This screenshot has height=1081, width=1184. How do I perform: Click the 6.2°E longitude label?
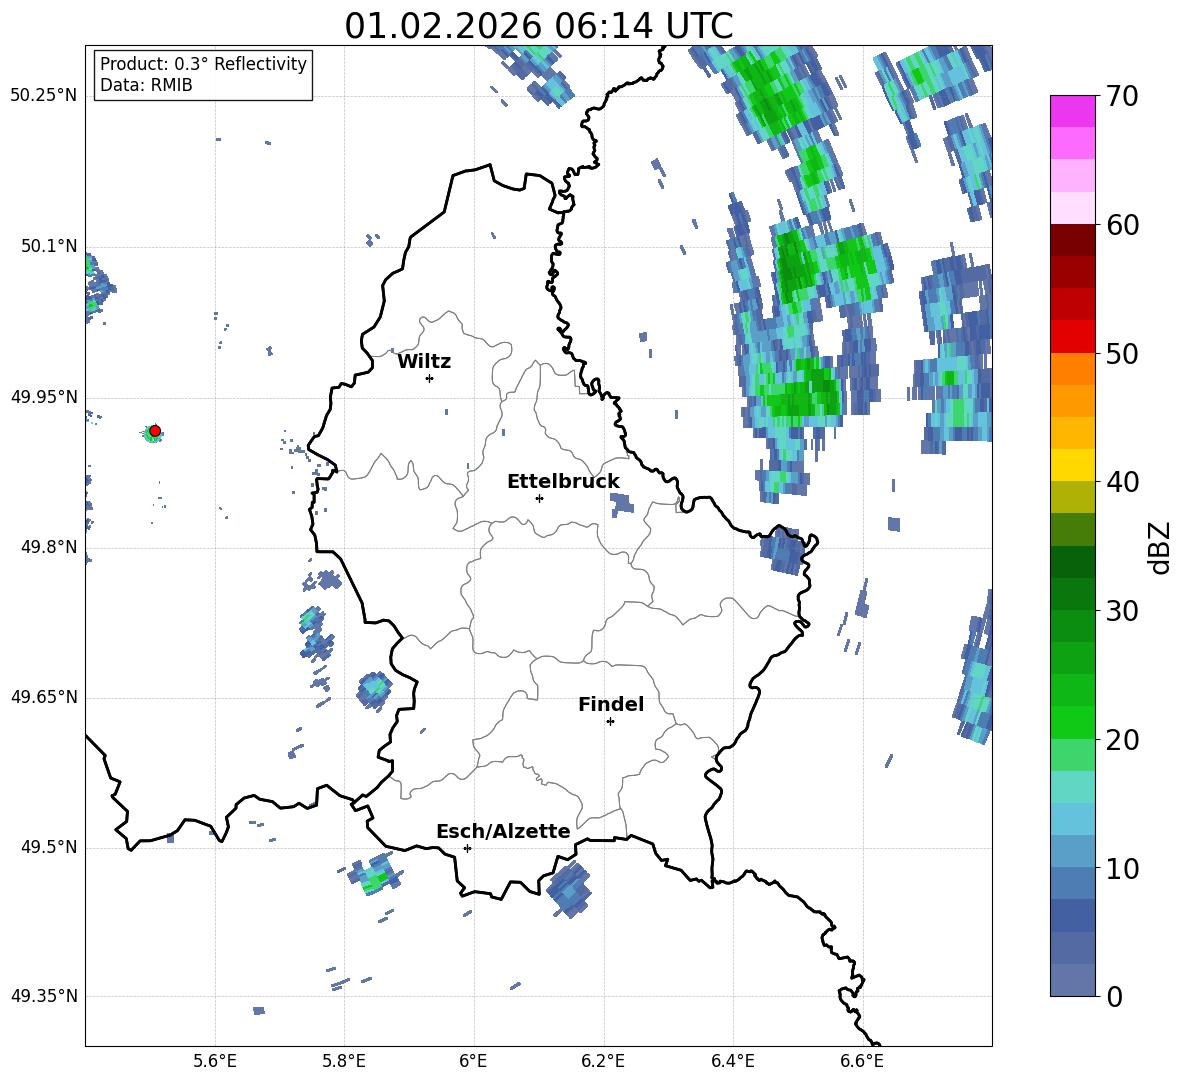pos(603,1061)
